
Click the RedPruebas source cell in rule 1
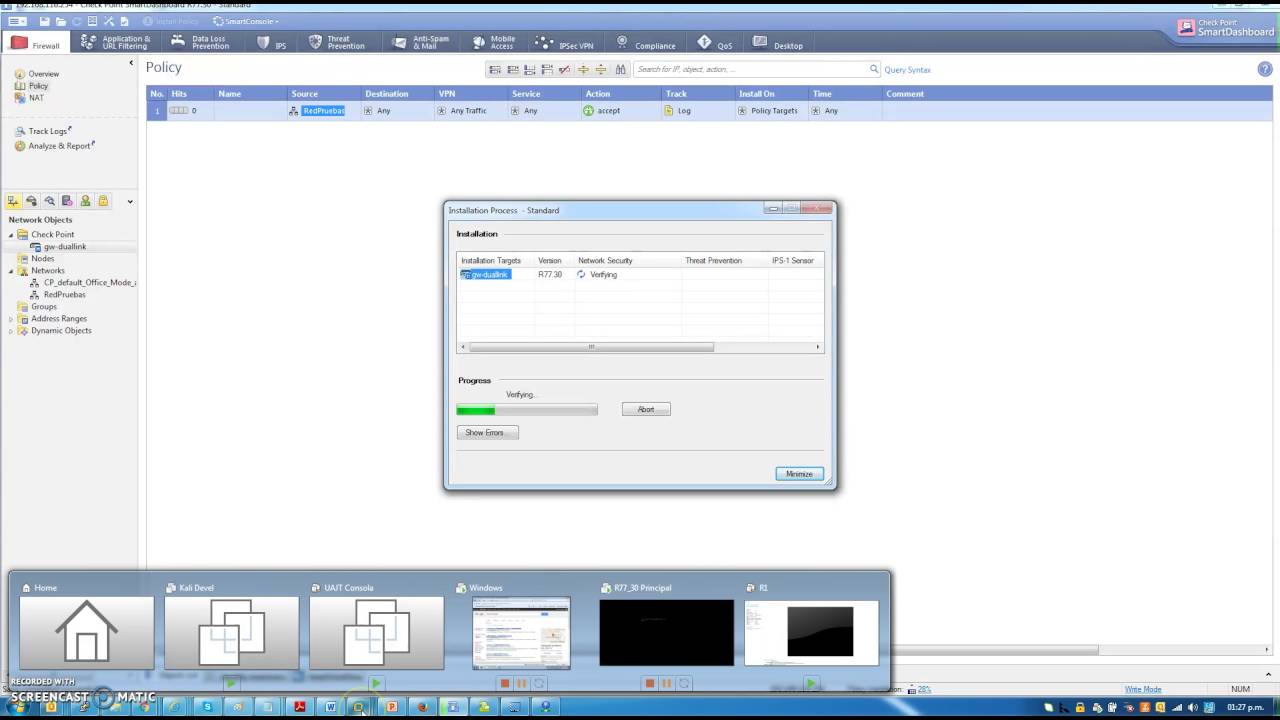coord(322,110)
